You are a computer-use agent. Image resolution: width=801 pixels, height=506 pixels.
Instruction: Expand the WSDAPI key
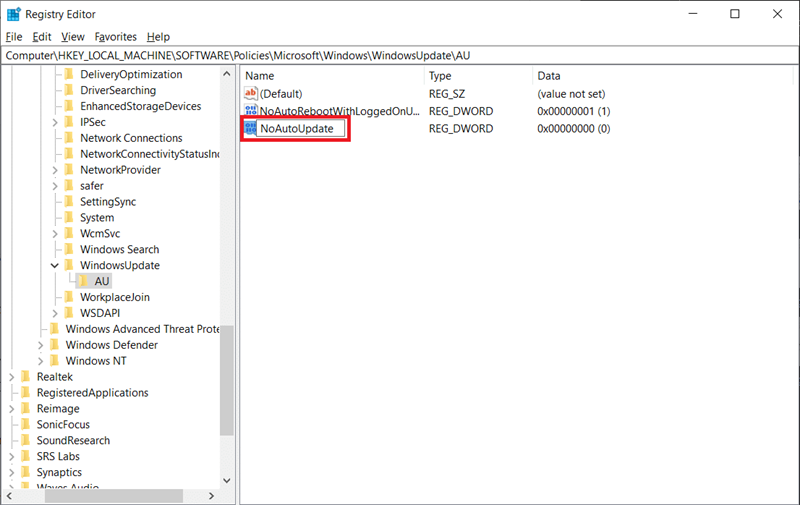coord(55,313)
